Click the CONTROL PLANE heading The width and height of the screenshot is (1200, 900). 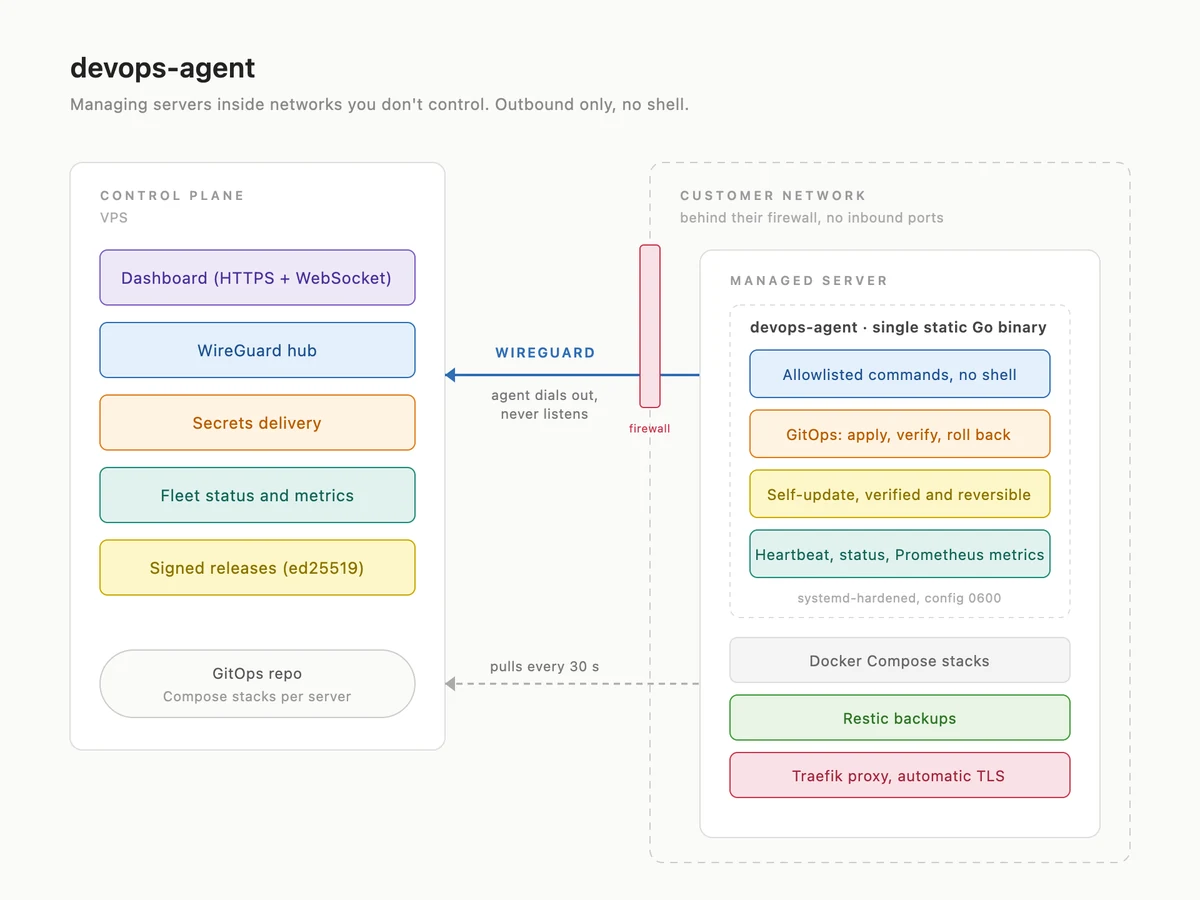[x=172, y=196]
